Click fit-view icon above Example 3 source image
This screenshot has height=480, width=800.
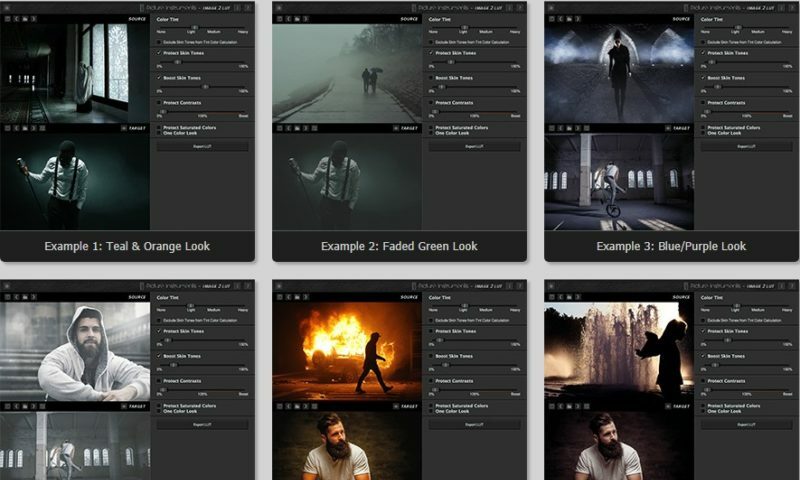(x=552, y=19)
